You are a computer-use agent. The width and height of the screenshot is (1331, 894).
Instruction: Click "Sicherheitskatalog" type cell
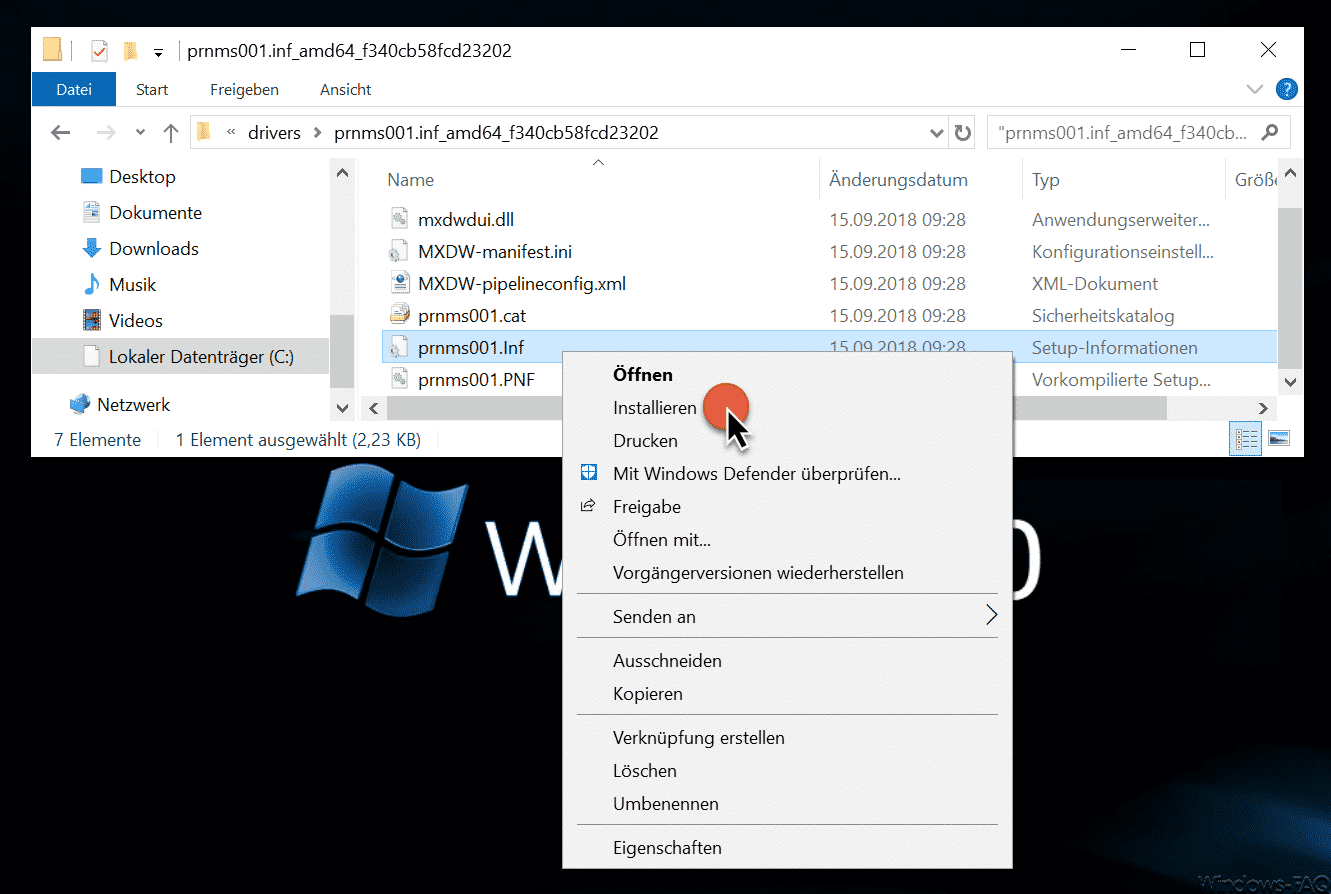pos(1103,315)
